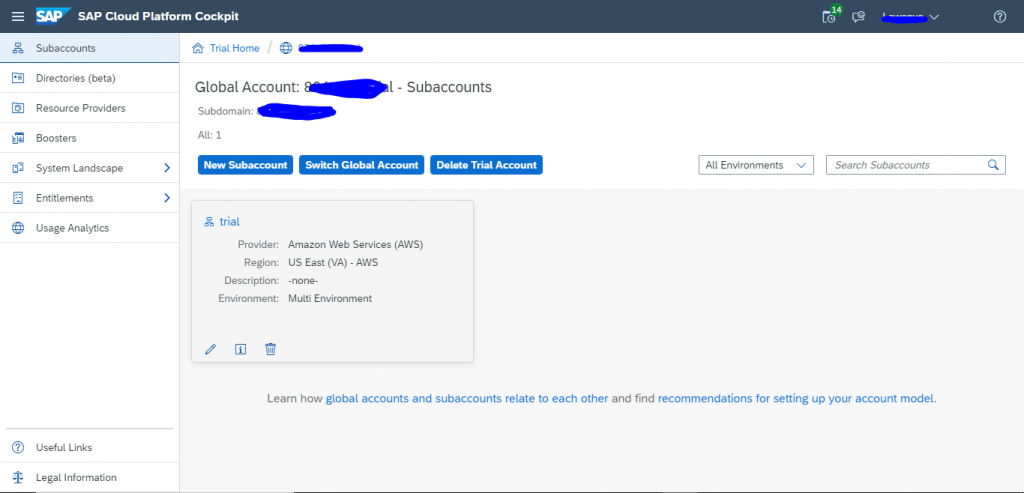This screenshot has width=1024, height=493.
Task: Open Usage Analytics in sidebar
Action: tap(89, 229)
